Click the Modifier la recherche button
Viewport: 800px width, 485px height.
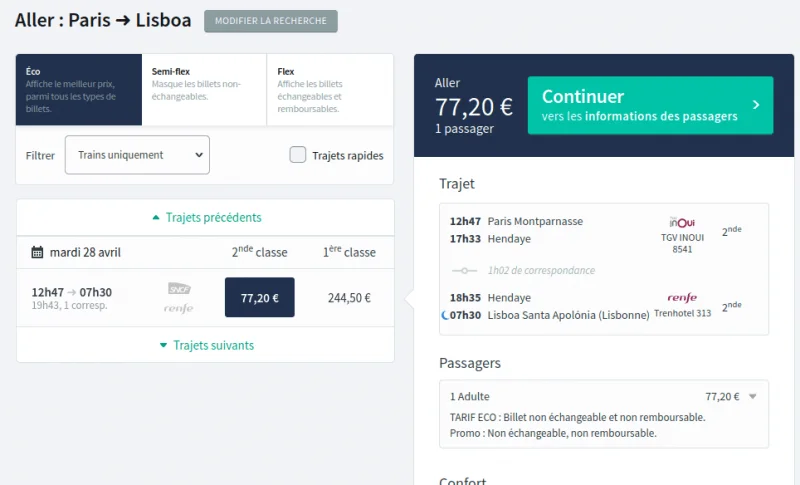click(x=271, y=21)
